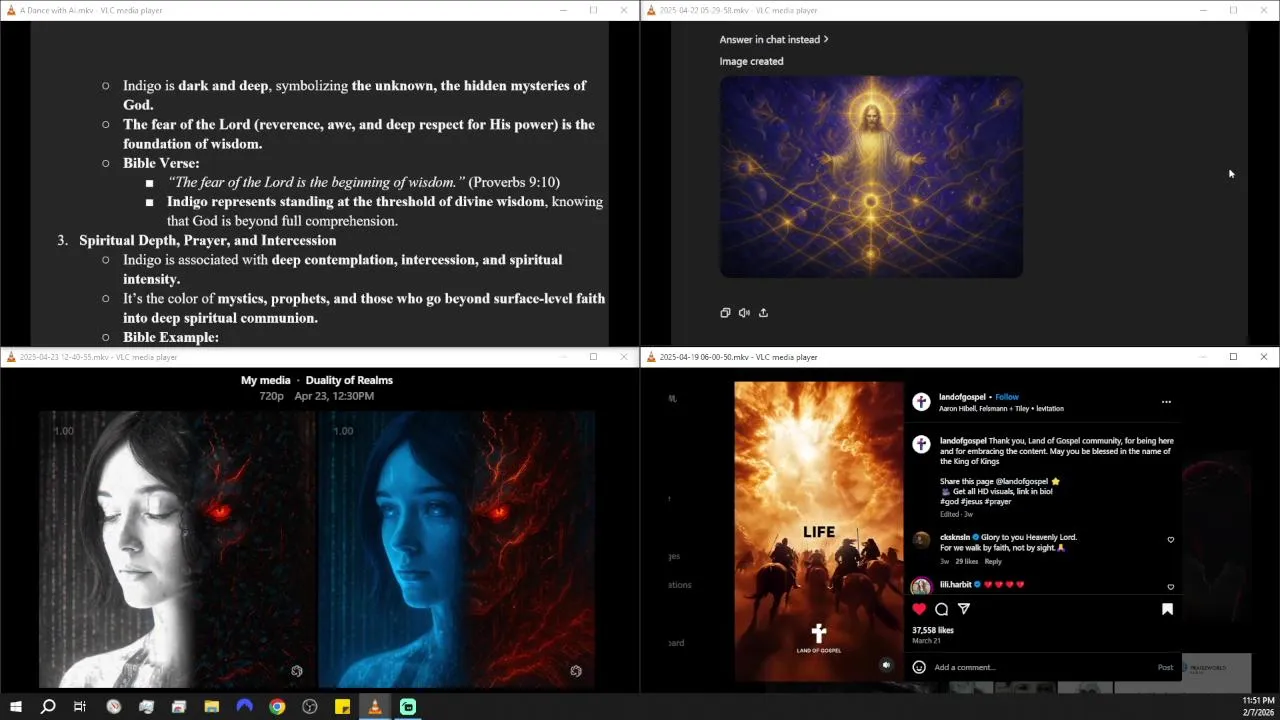Open the green app icon next to VLC
Viewport: 1280px width, 720px height.
click(408, 707)
